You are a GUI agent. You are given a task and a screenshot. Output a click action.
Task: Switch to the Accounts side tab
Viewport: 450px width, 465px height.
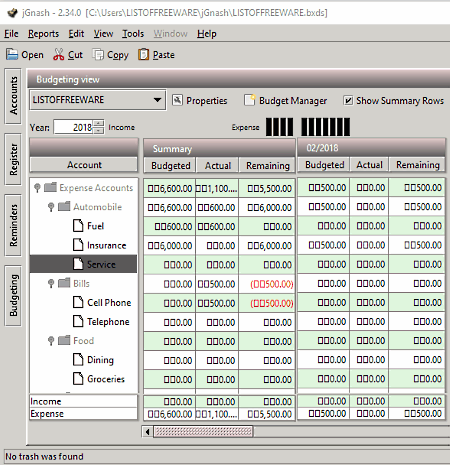pos(13,96)
